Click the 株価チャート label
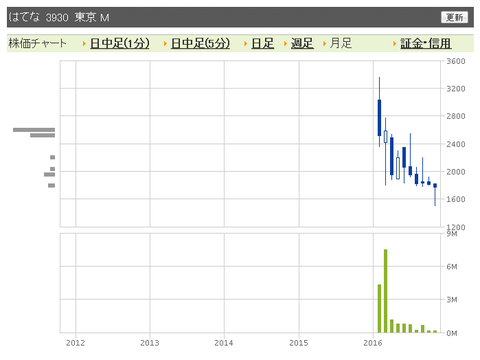This screenshot has height=360, width=480. point(37,43)
